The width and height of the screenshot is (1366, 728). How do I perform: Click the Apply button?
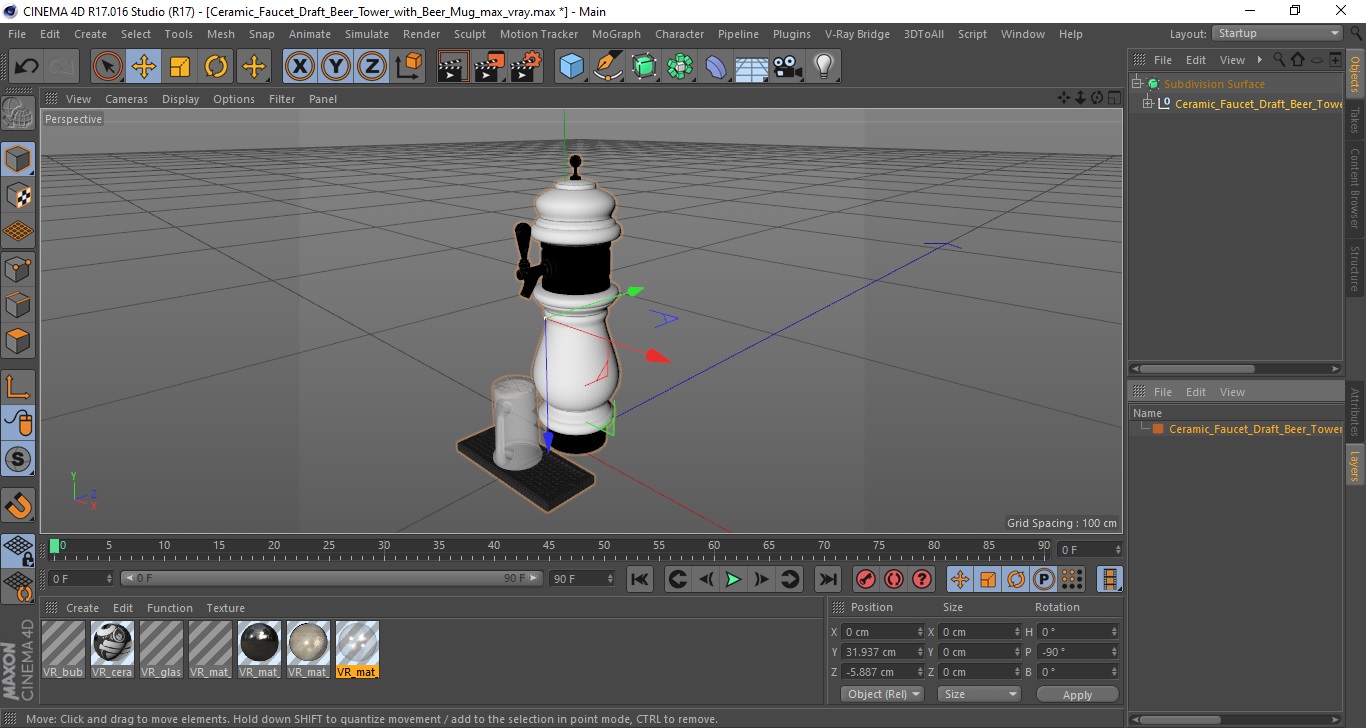click(1077, 694)
